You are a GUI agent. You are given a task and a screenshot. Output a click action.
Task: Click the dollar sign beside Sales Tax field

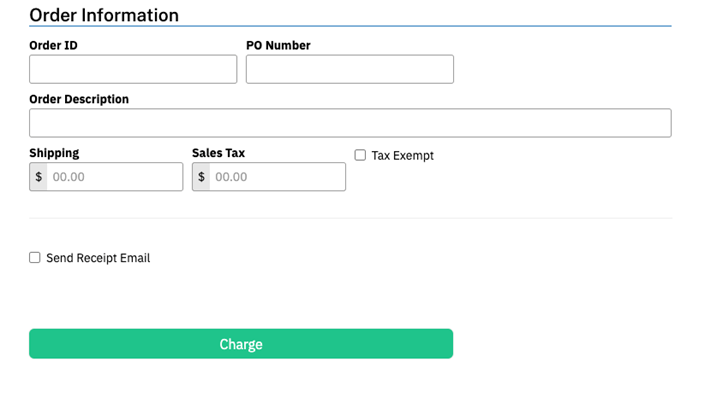click(201, 177)
